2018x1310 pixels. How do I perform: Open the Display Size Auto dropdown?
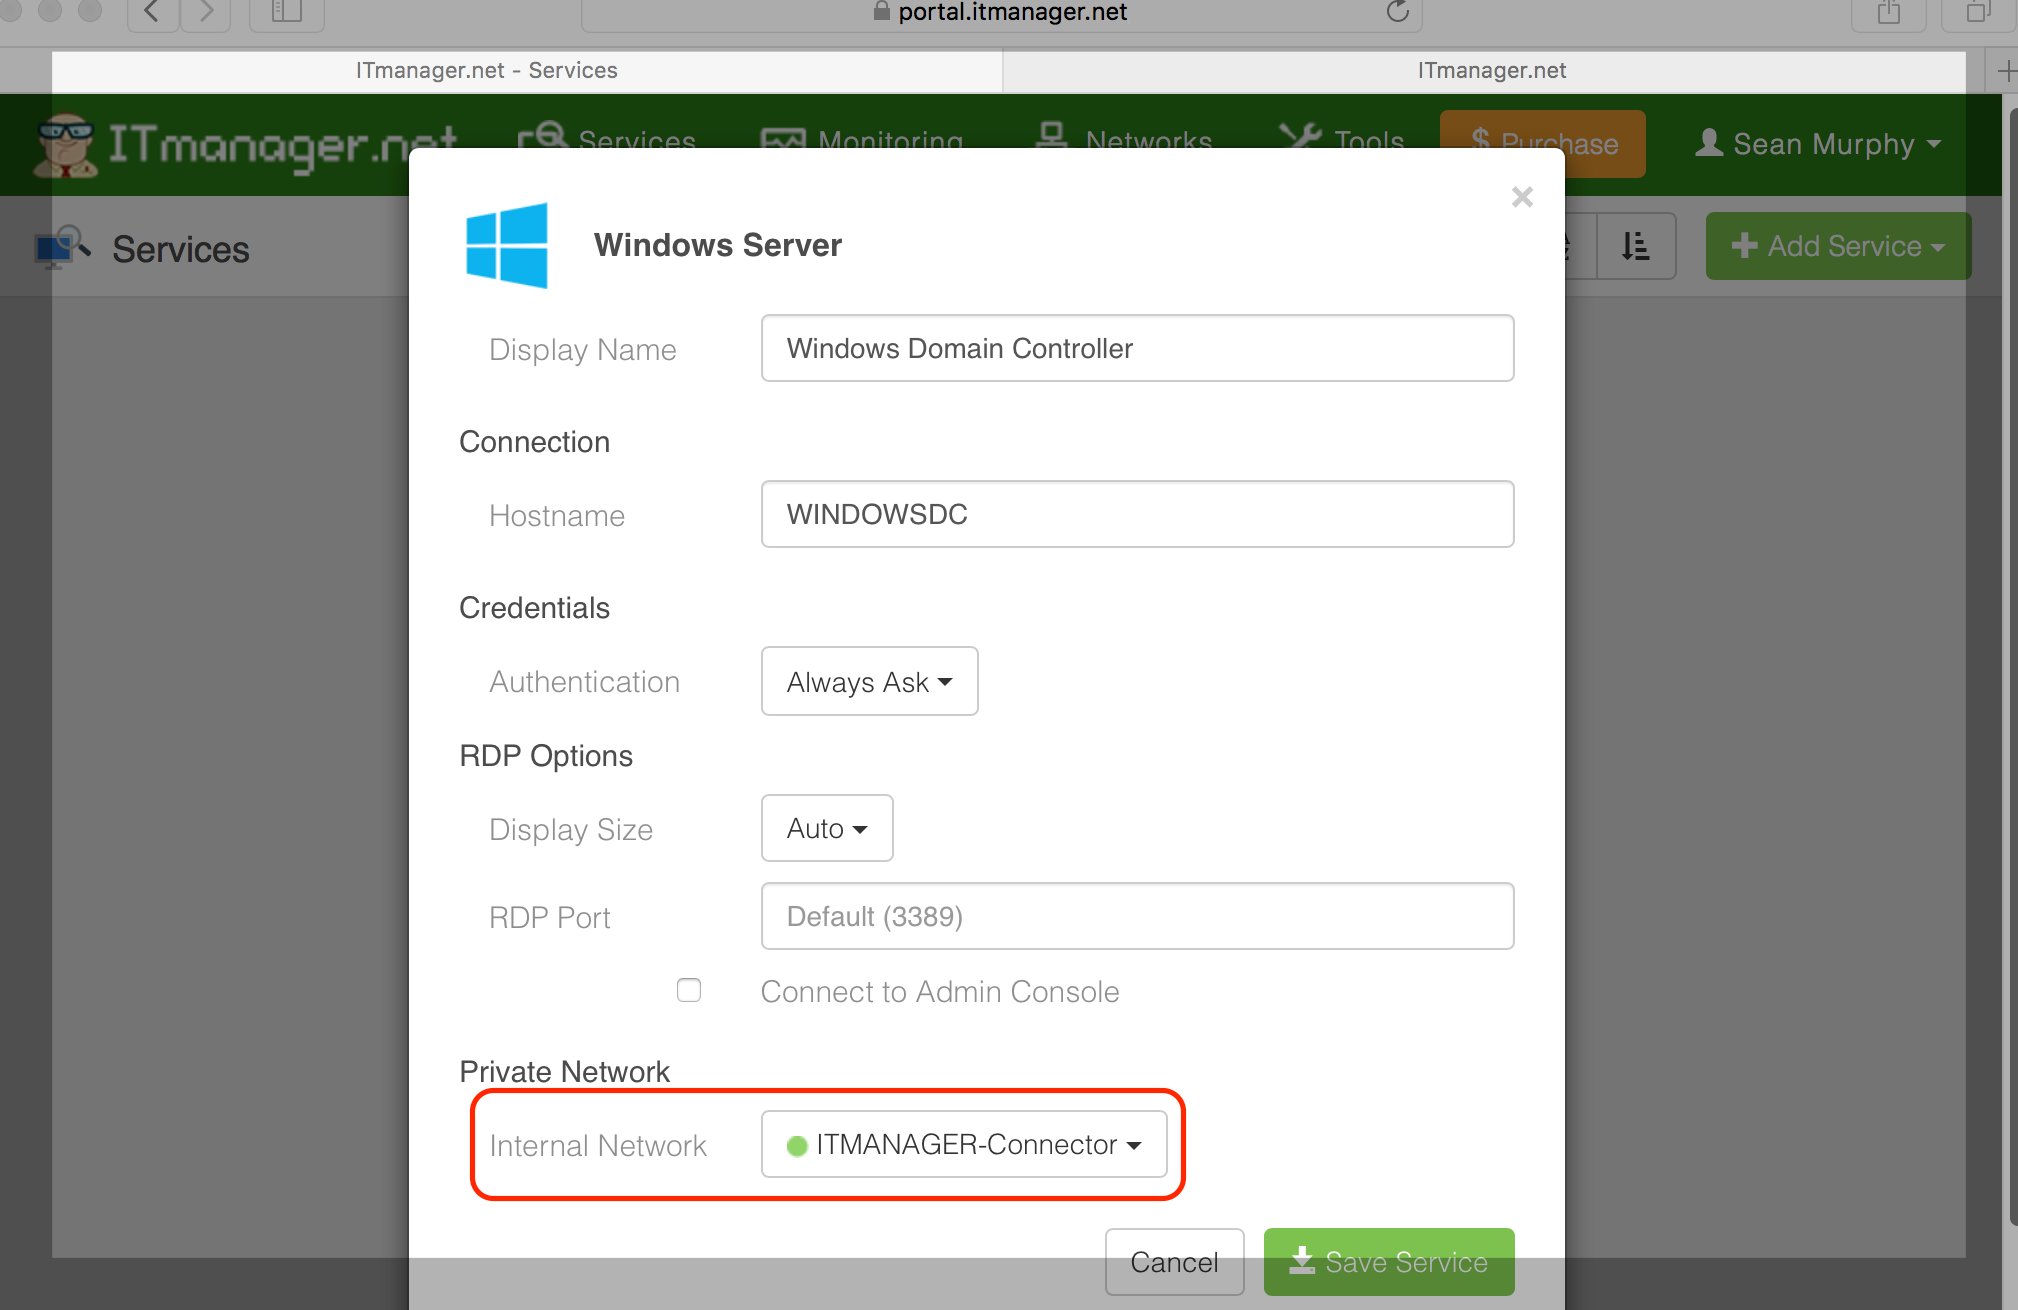point(826,828)
